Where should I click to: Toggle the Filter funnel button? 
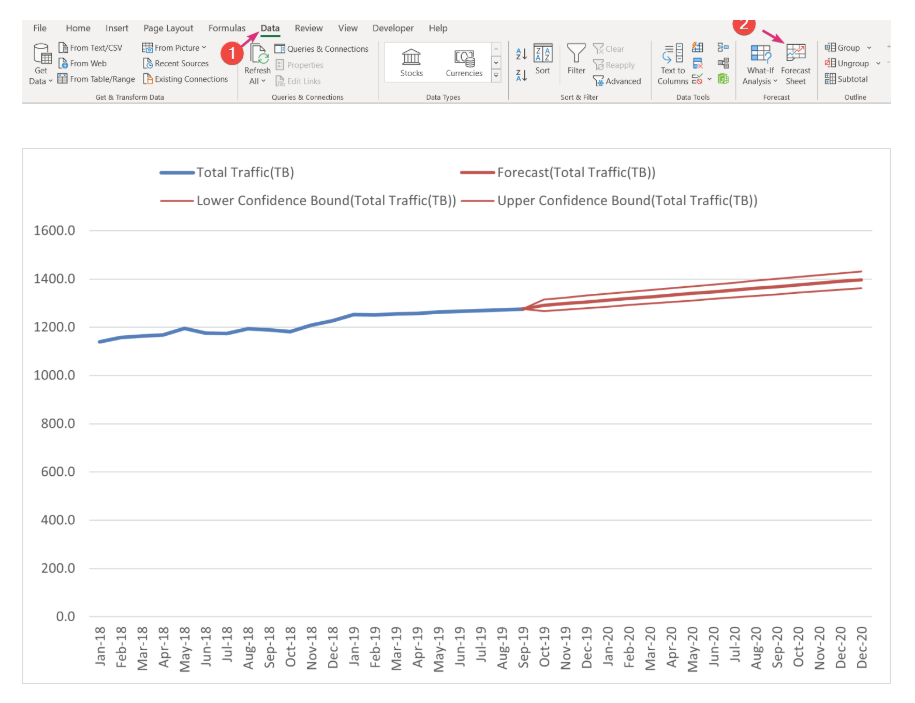(576, 60)
